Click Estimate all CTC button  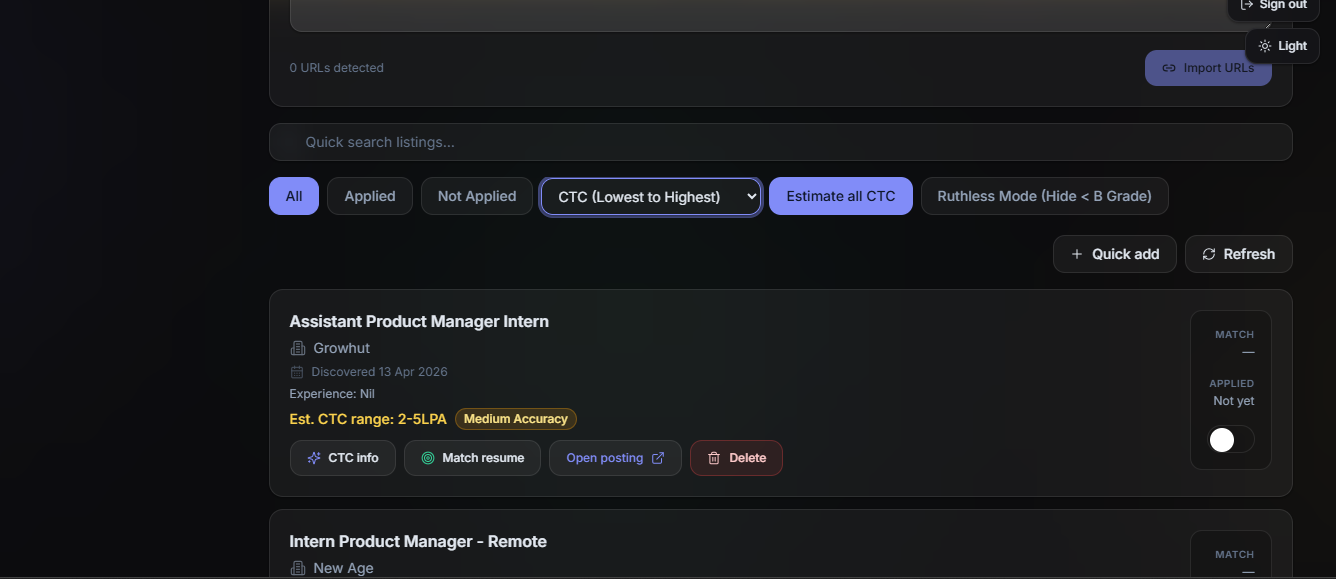tap(841, 196)
